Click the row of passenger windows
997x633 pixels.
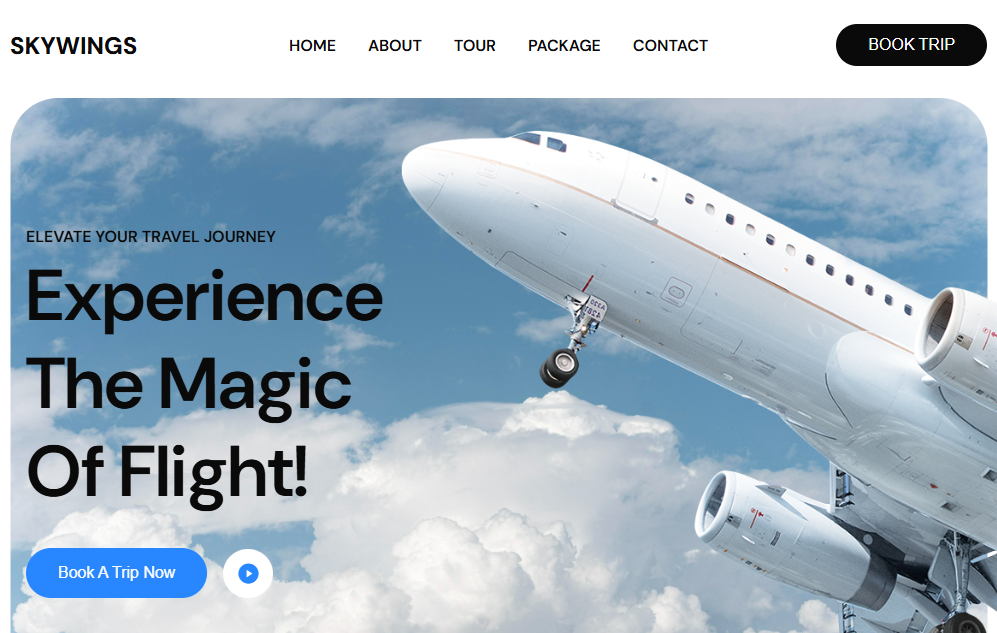800,254
